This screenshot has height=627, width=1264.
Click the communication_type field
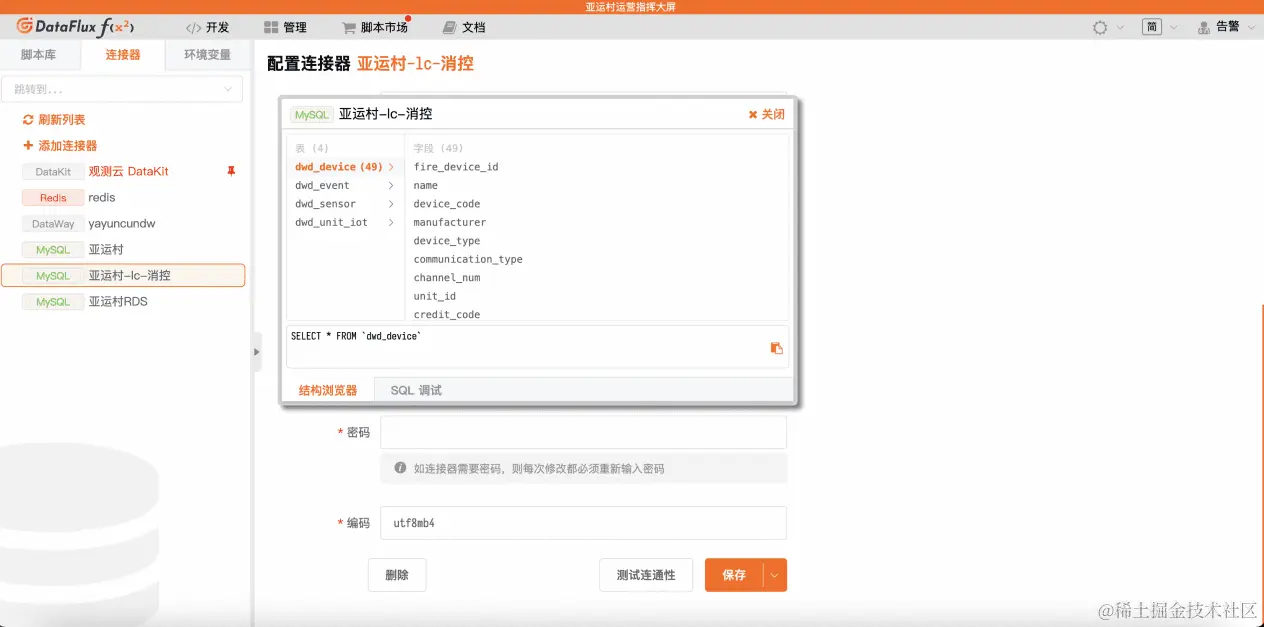coord(468,259)
